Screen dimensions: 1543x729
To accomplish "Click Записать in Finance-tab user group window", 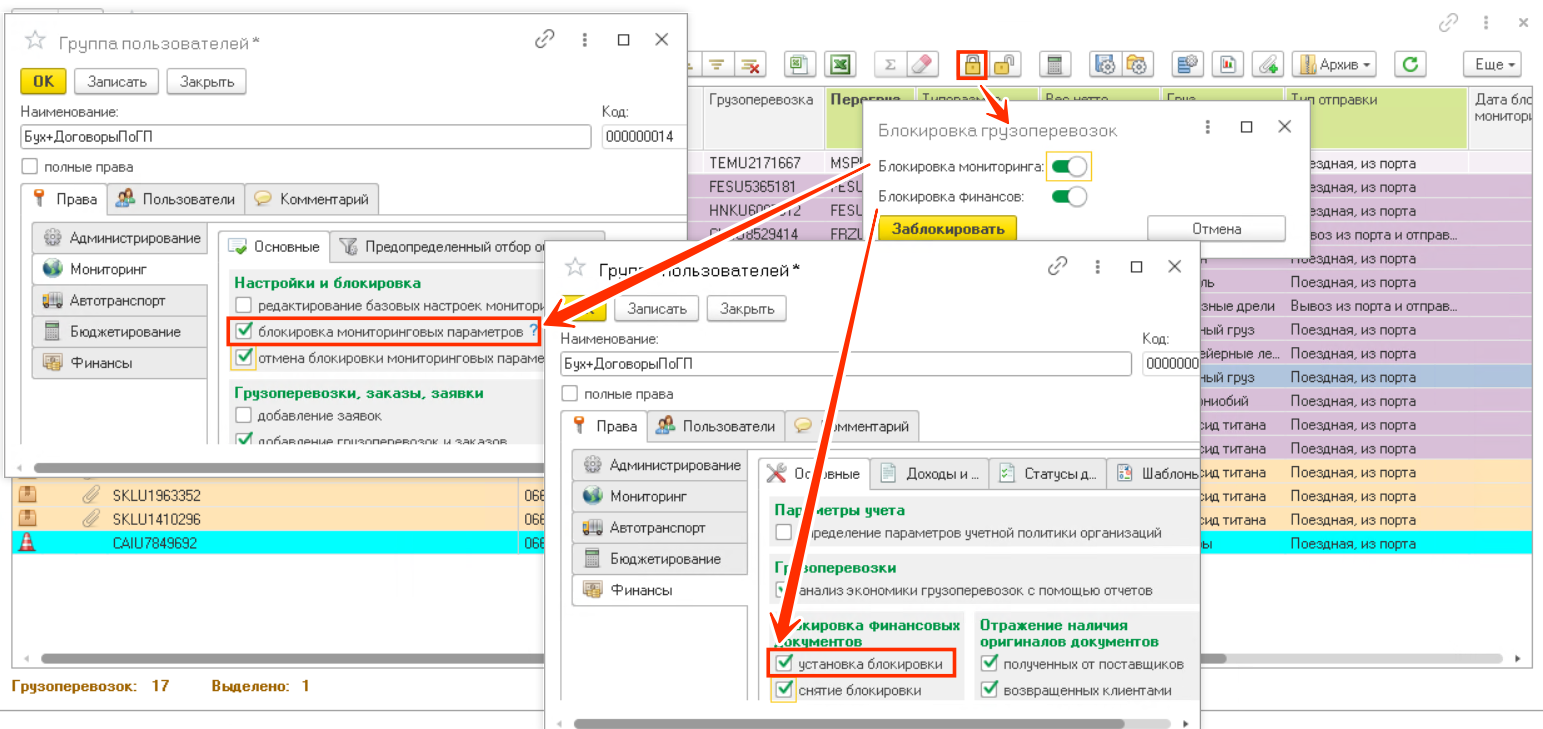I will tap(657, 309).
